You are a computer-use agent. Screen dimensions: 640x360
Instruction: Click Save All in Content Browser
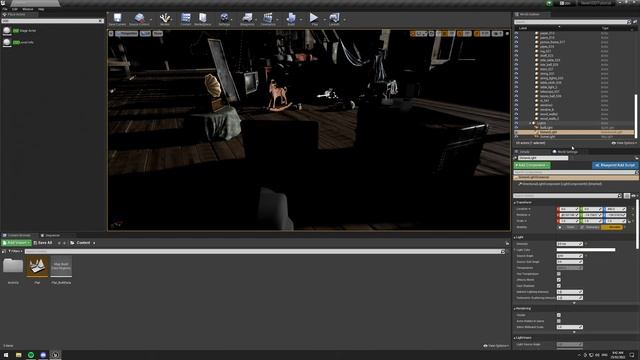43,243
